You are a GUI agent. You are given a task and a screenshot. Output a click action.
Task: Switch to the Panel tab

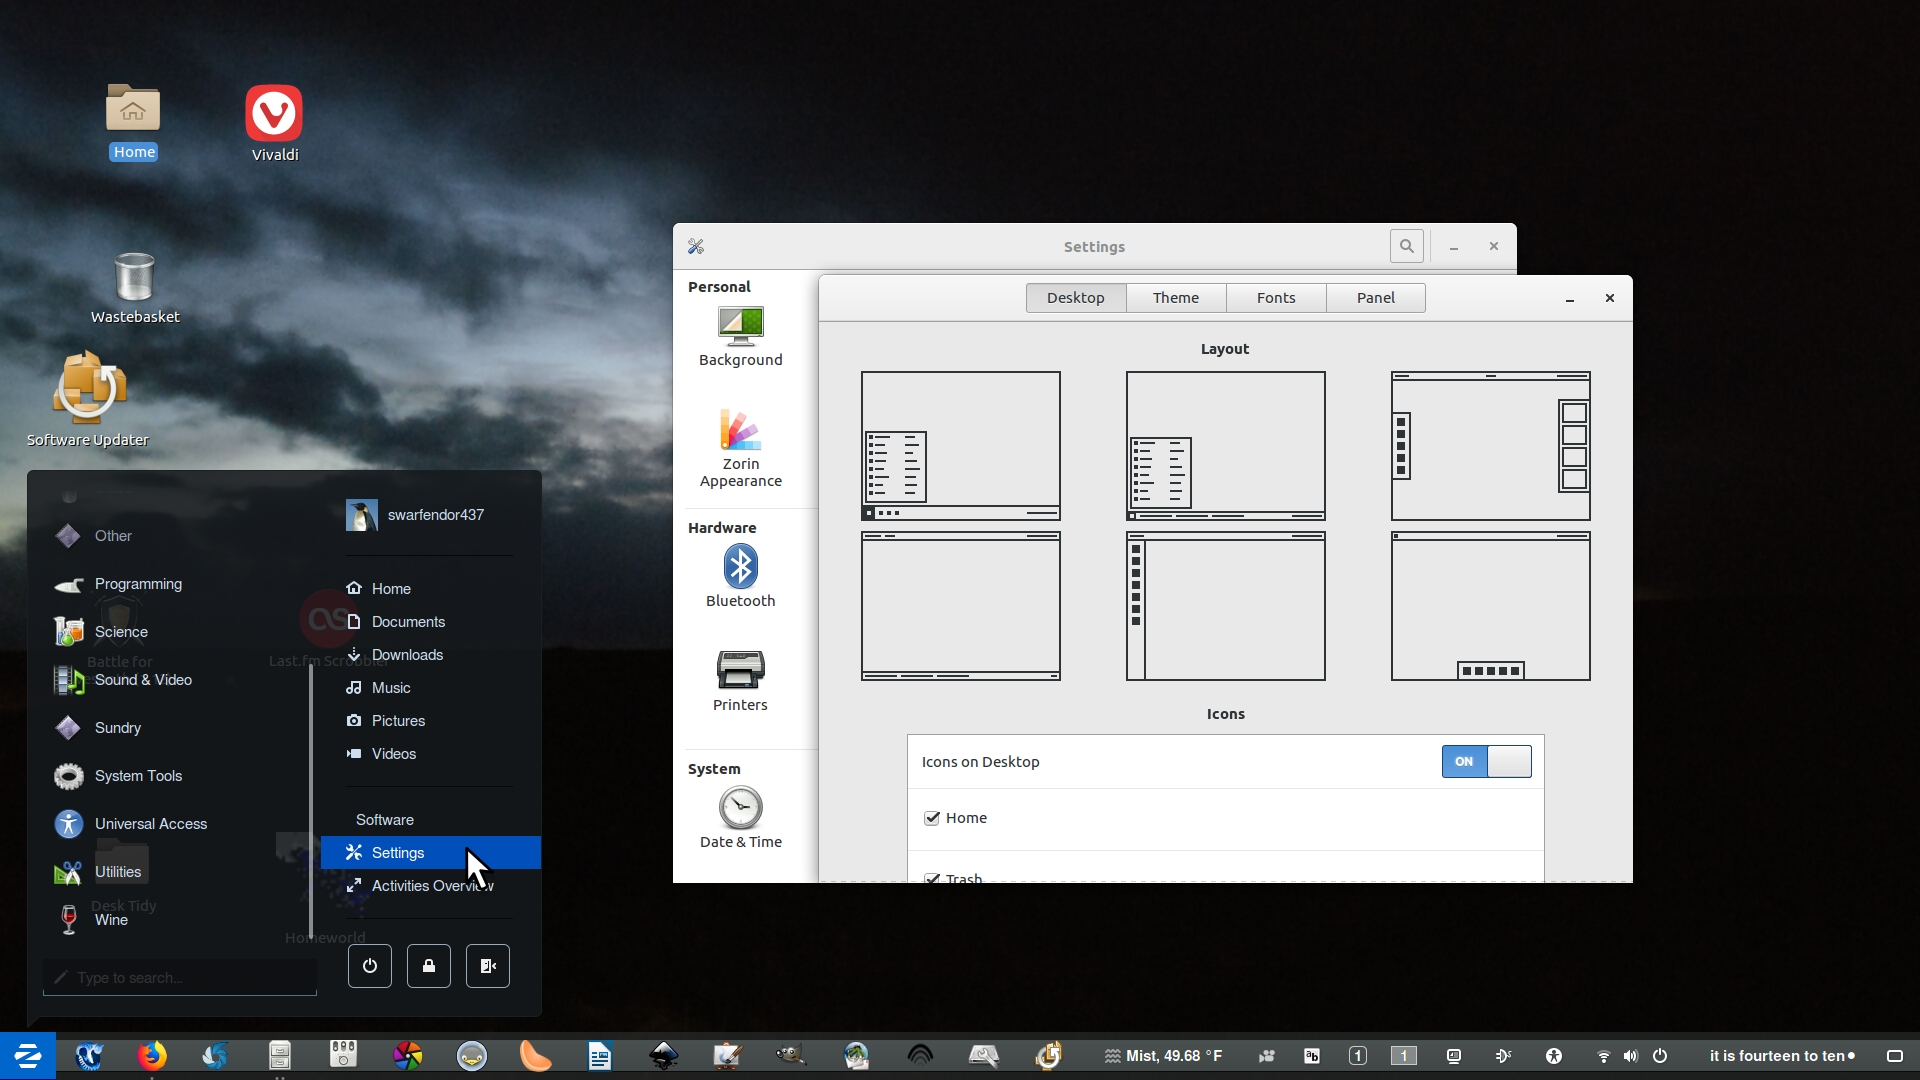click(x=1375, y=298)
